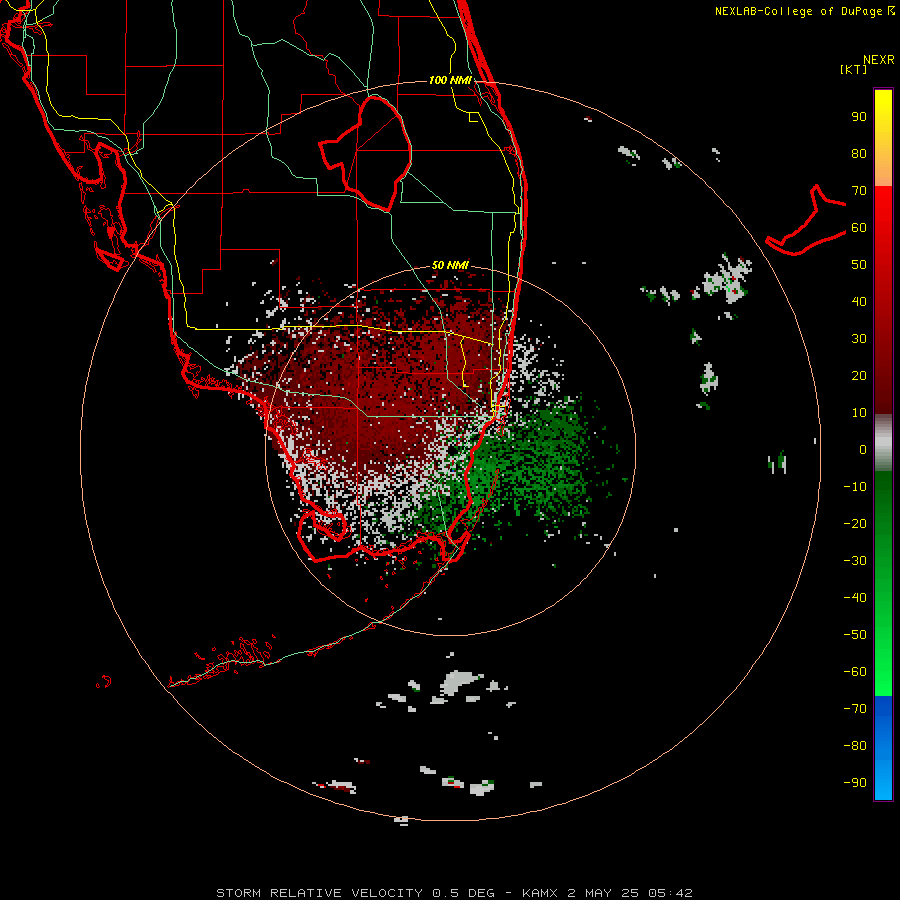This screenshot has height=900, width=900.
Task: Select the positive 10 knots scale label
Action: 859,413
